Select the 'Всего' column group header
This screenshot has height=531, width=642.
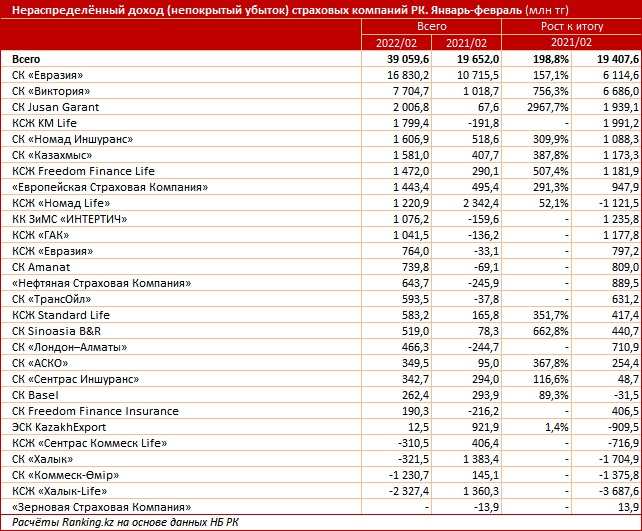[x=432, y=26]
